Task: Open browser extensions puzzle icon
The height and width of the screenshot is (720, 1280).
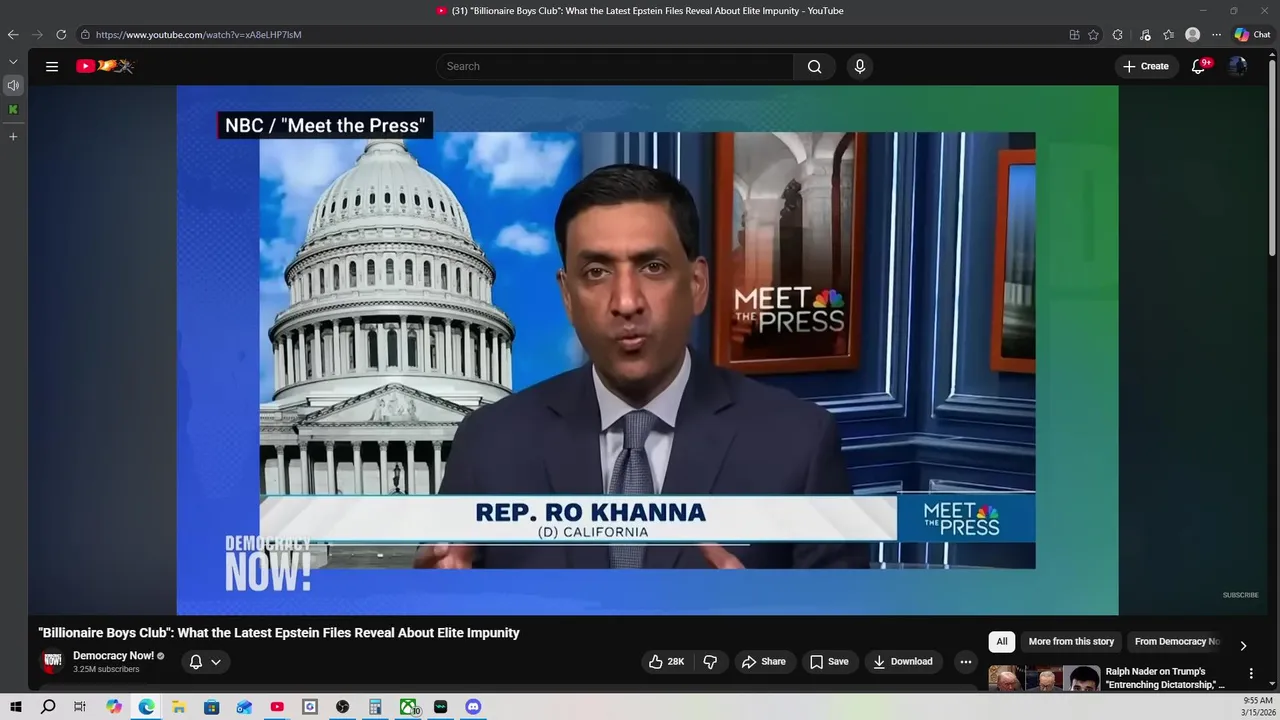Action: coord(1118,34)
